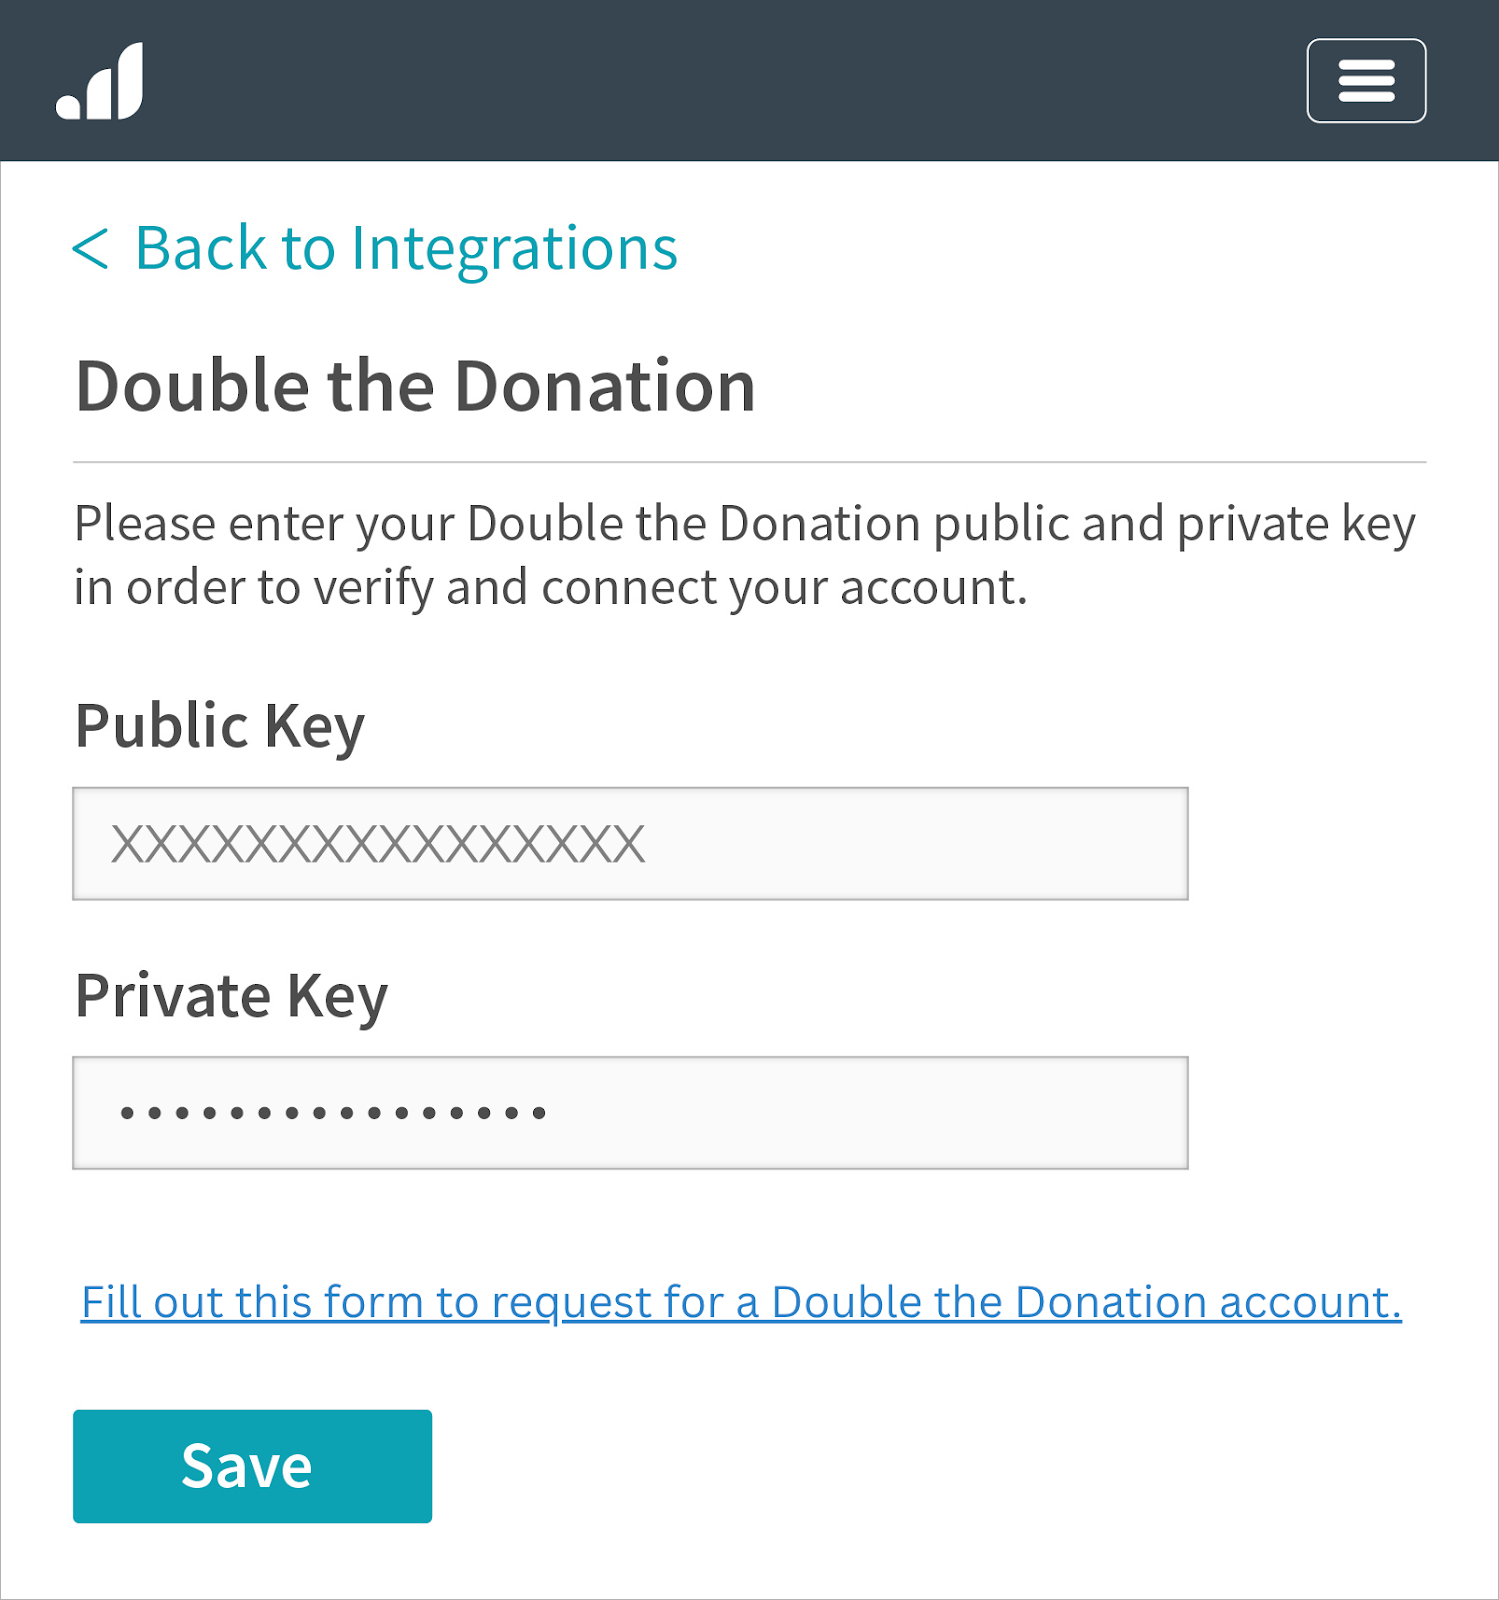Click the Public Key label
Viewport: 1499px width, 1600px height.
click(220, 726)
